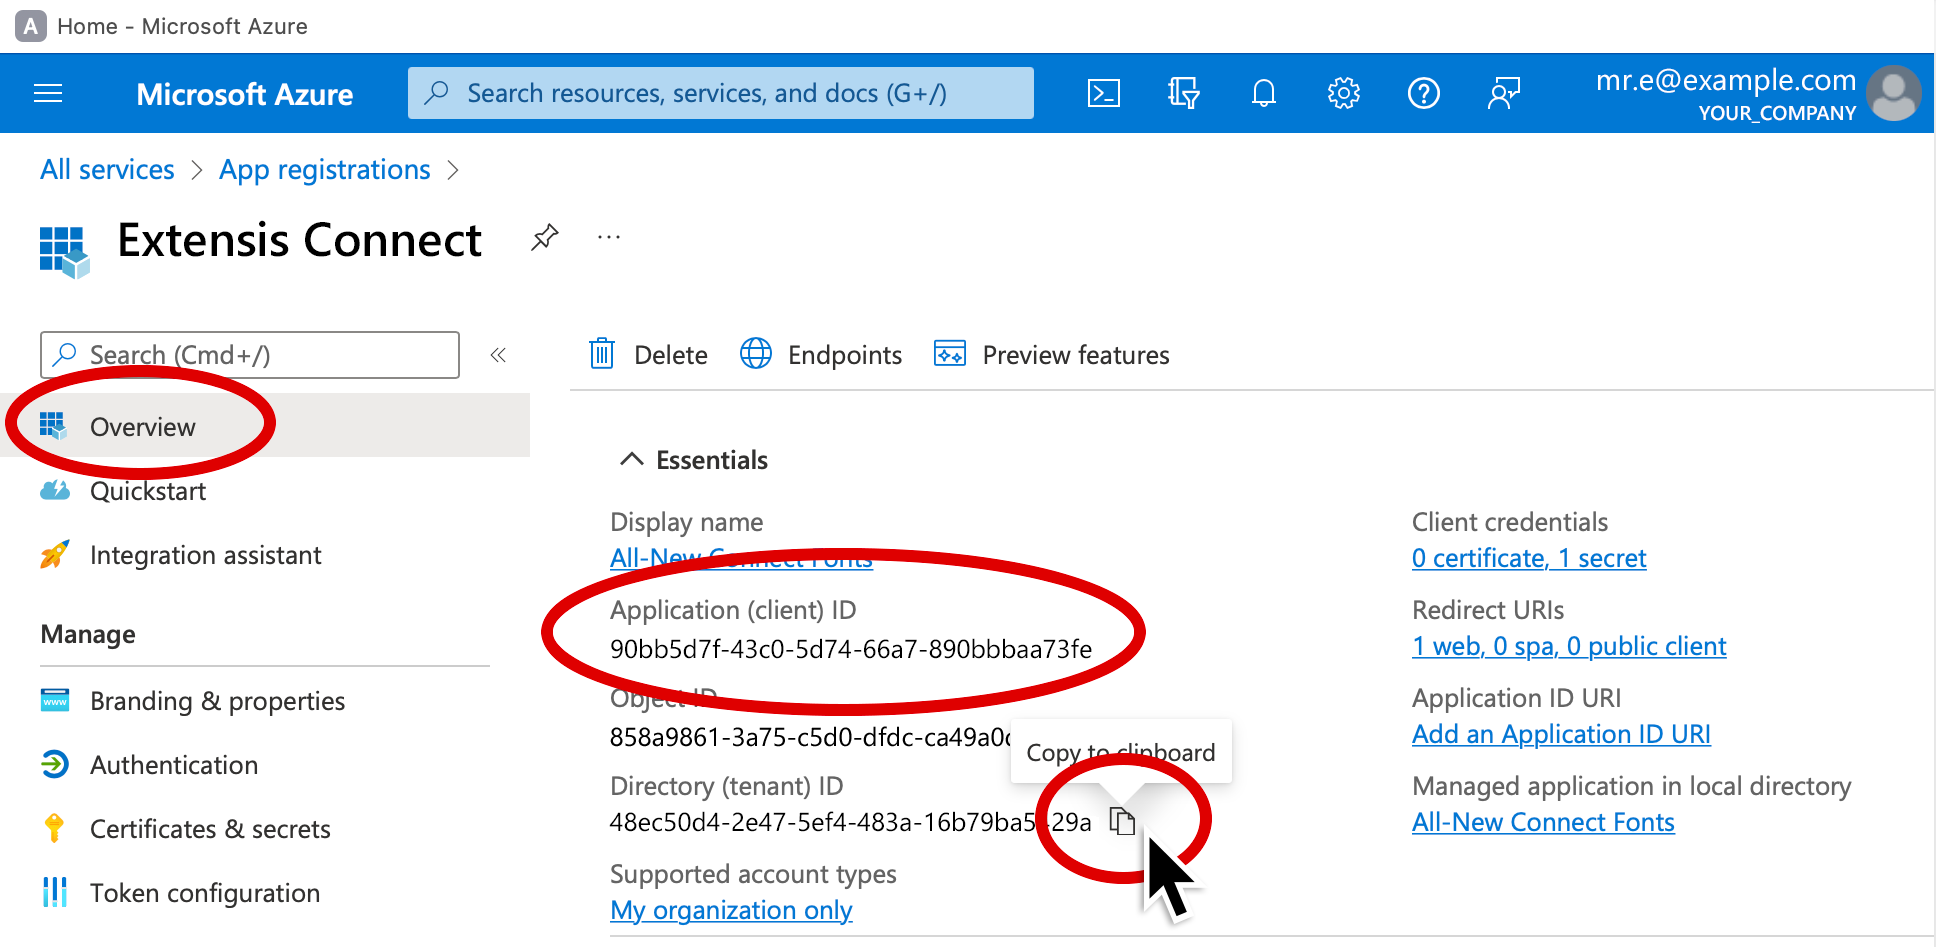
Task: Click the Microsoft Azure home logo text
Action: click(x=245, y=94)
